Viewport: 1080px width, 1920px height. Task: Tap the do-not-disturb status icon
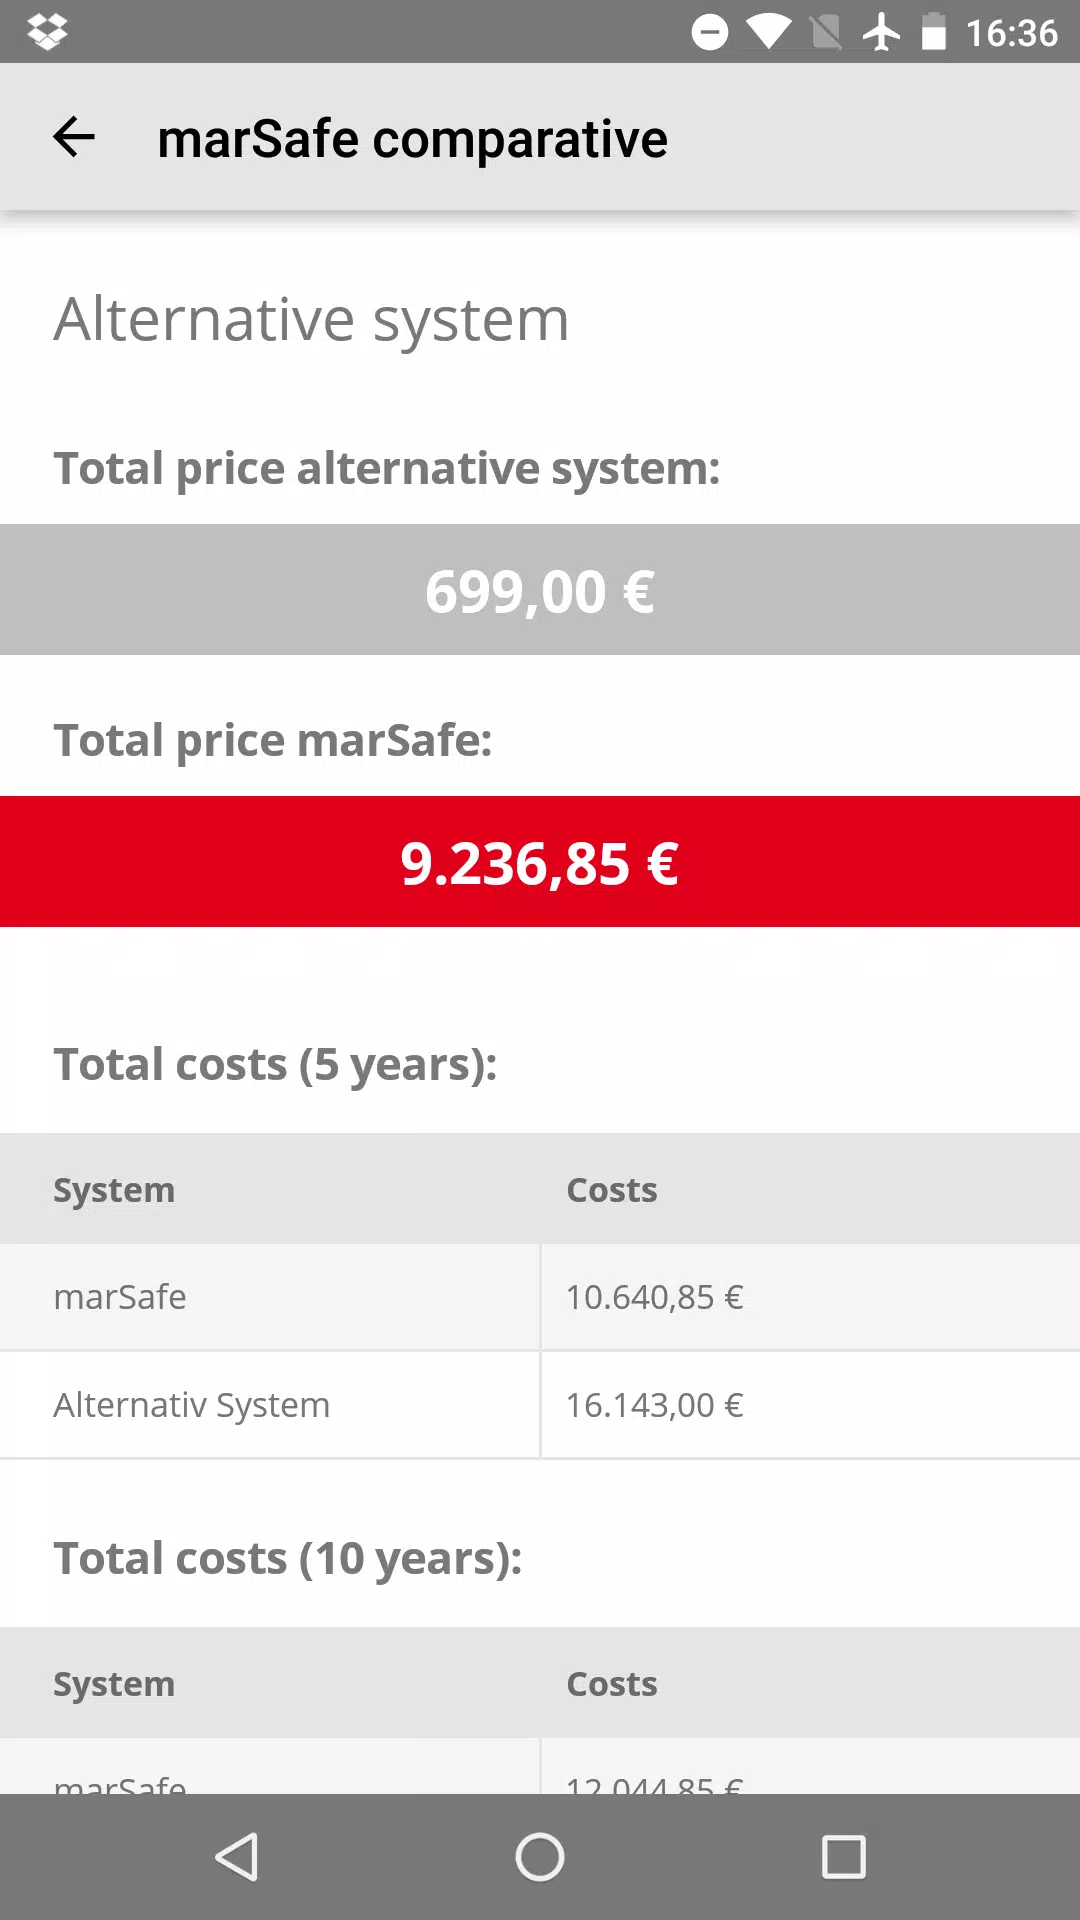pos(710,32)
